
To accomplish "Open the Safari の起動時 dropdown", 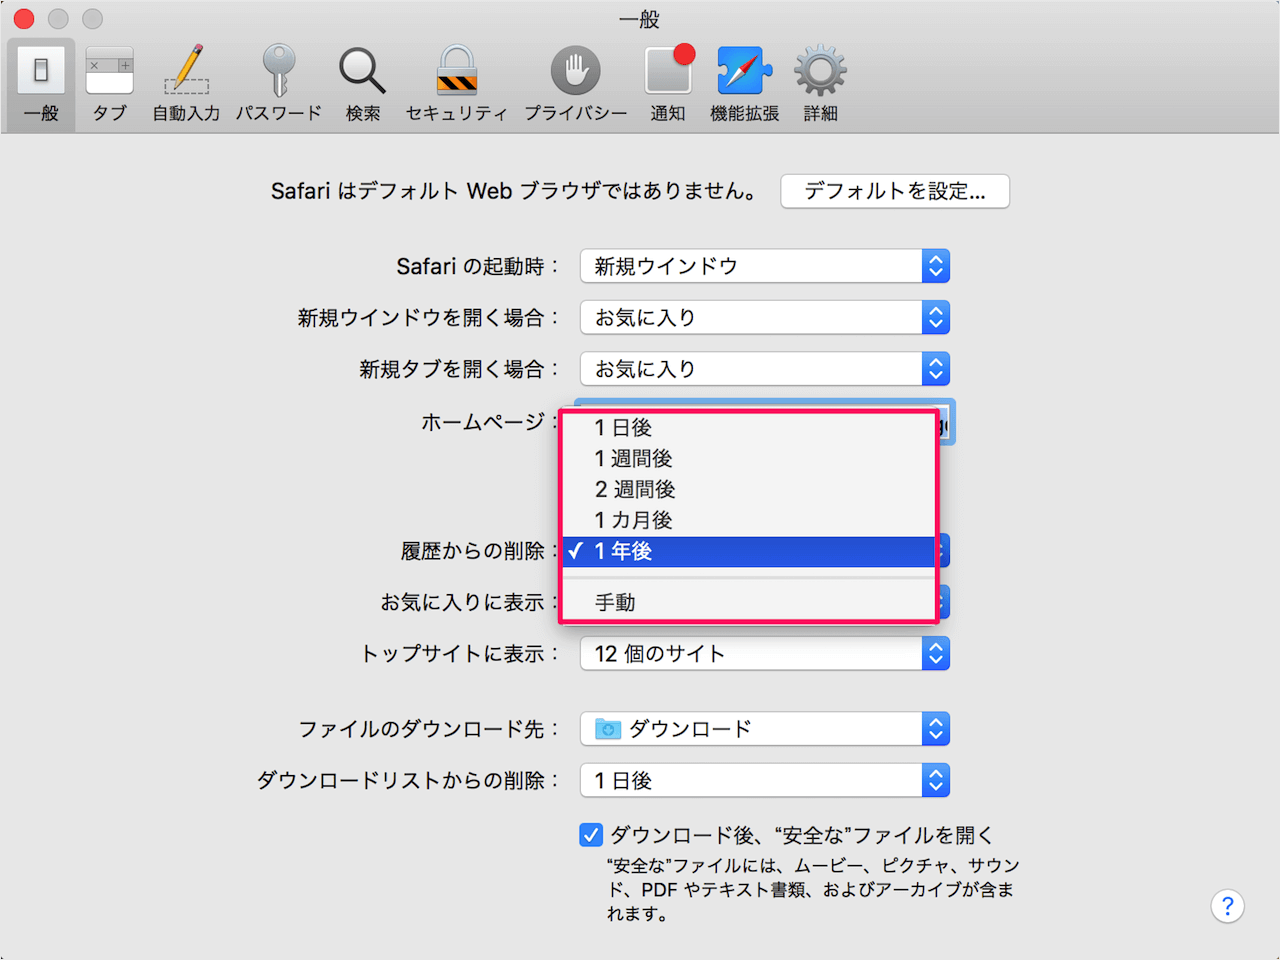I will click(x=765, y=266).
